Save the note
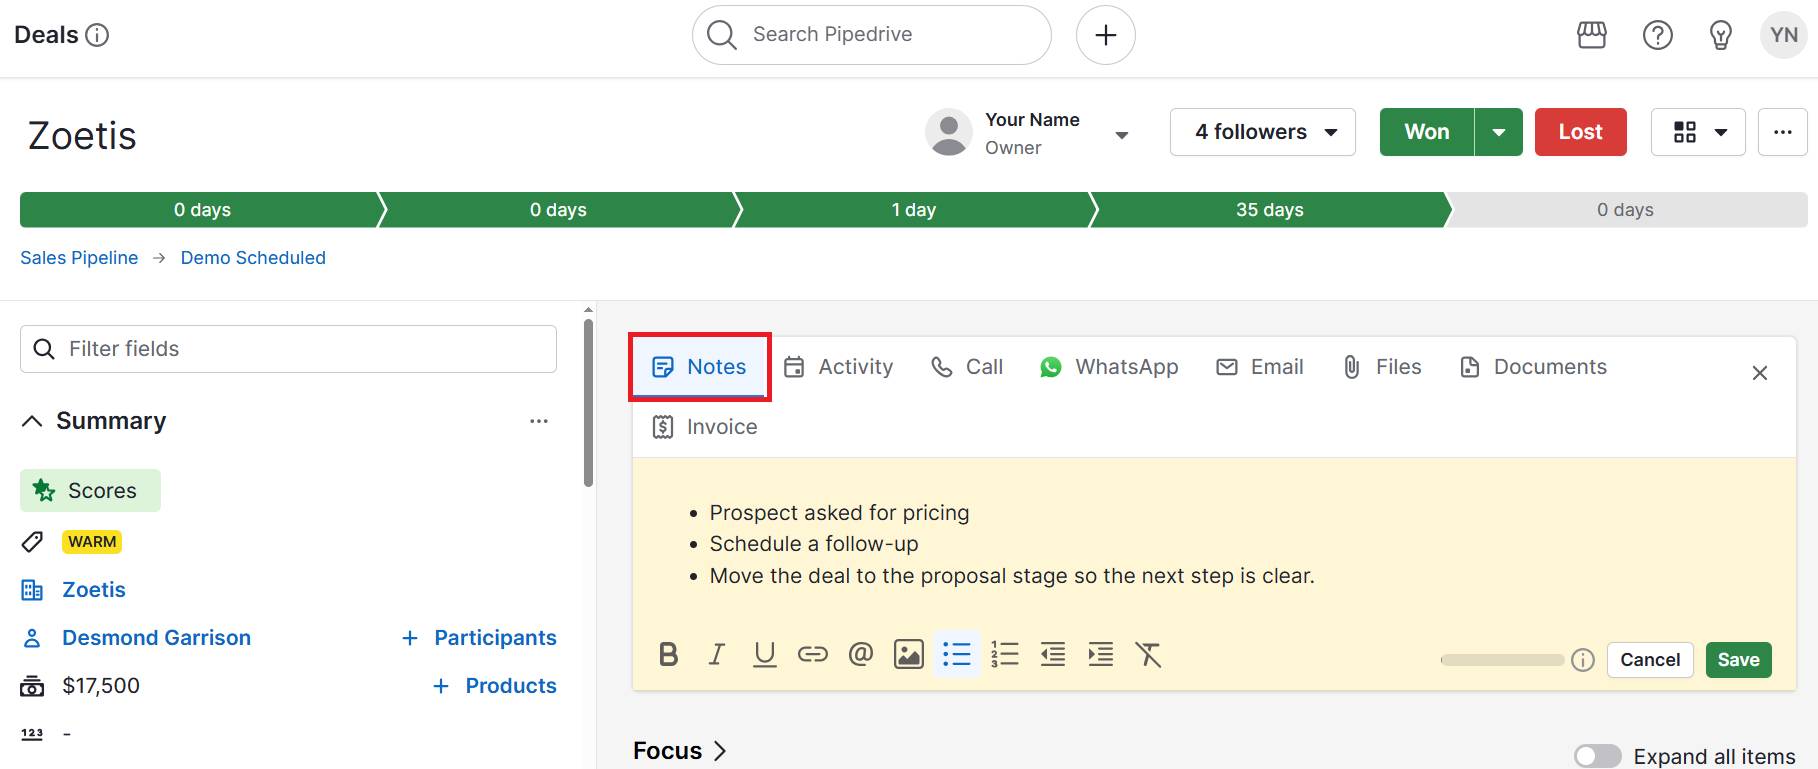Screen dimensions: 1818x769 pyautogui.click(x=1738, y=660)
